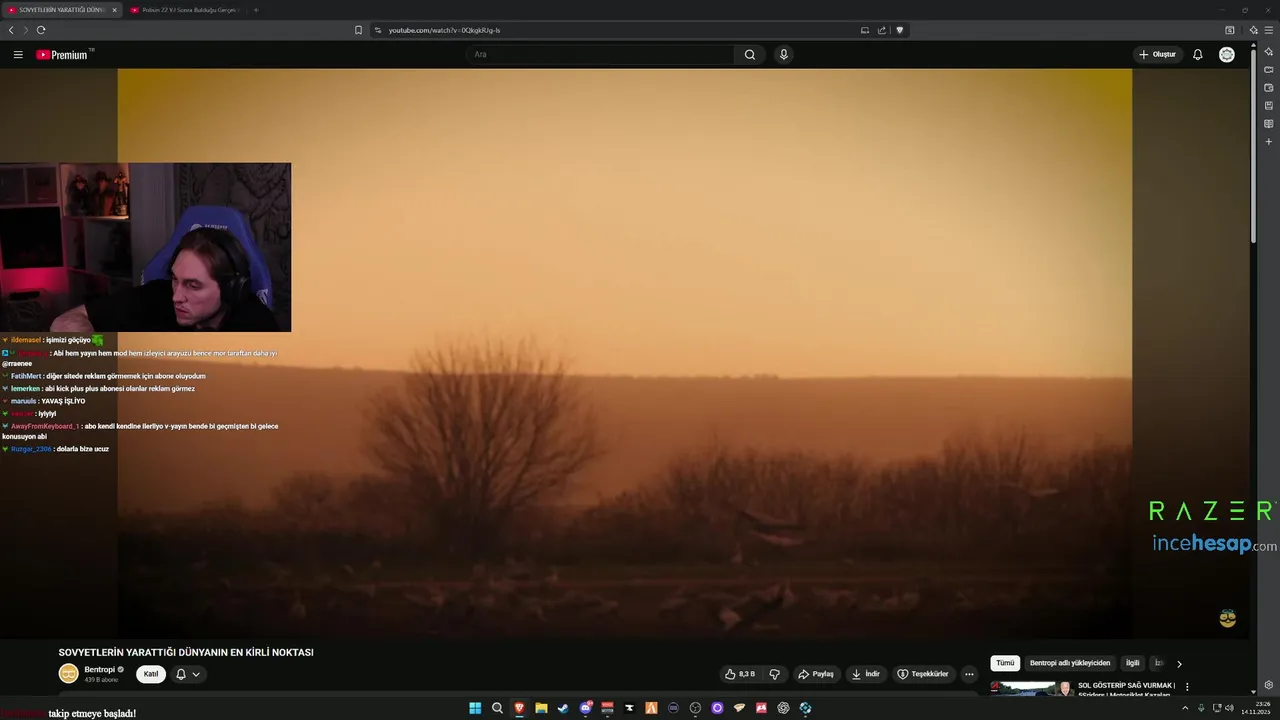This screenshot has width=1280, height=720.
Task: Add a panel with the sidebar plus
Action: (1268, 142)
